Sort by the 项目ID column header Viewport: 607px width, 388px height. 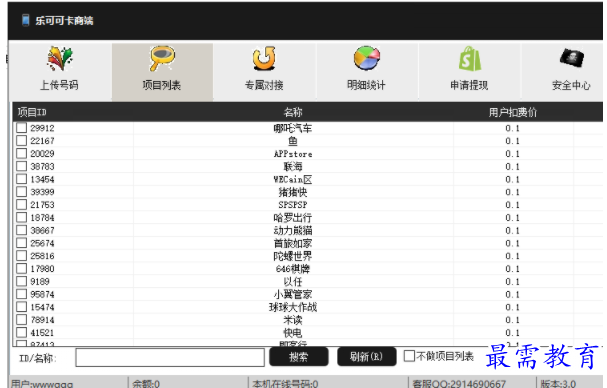(32, 112)
